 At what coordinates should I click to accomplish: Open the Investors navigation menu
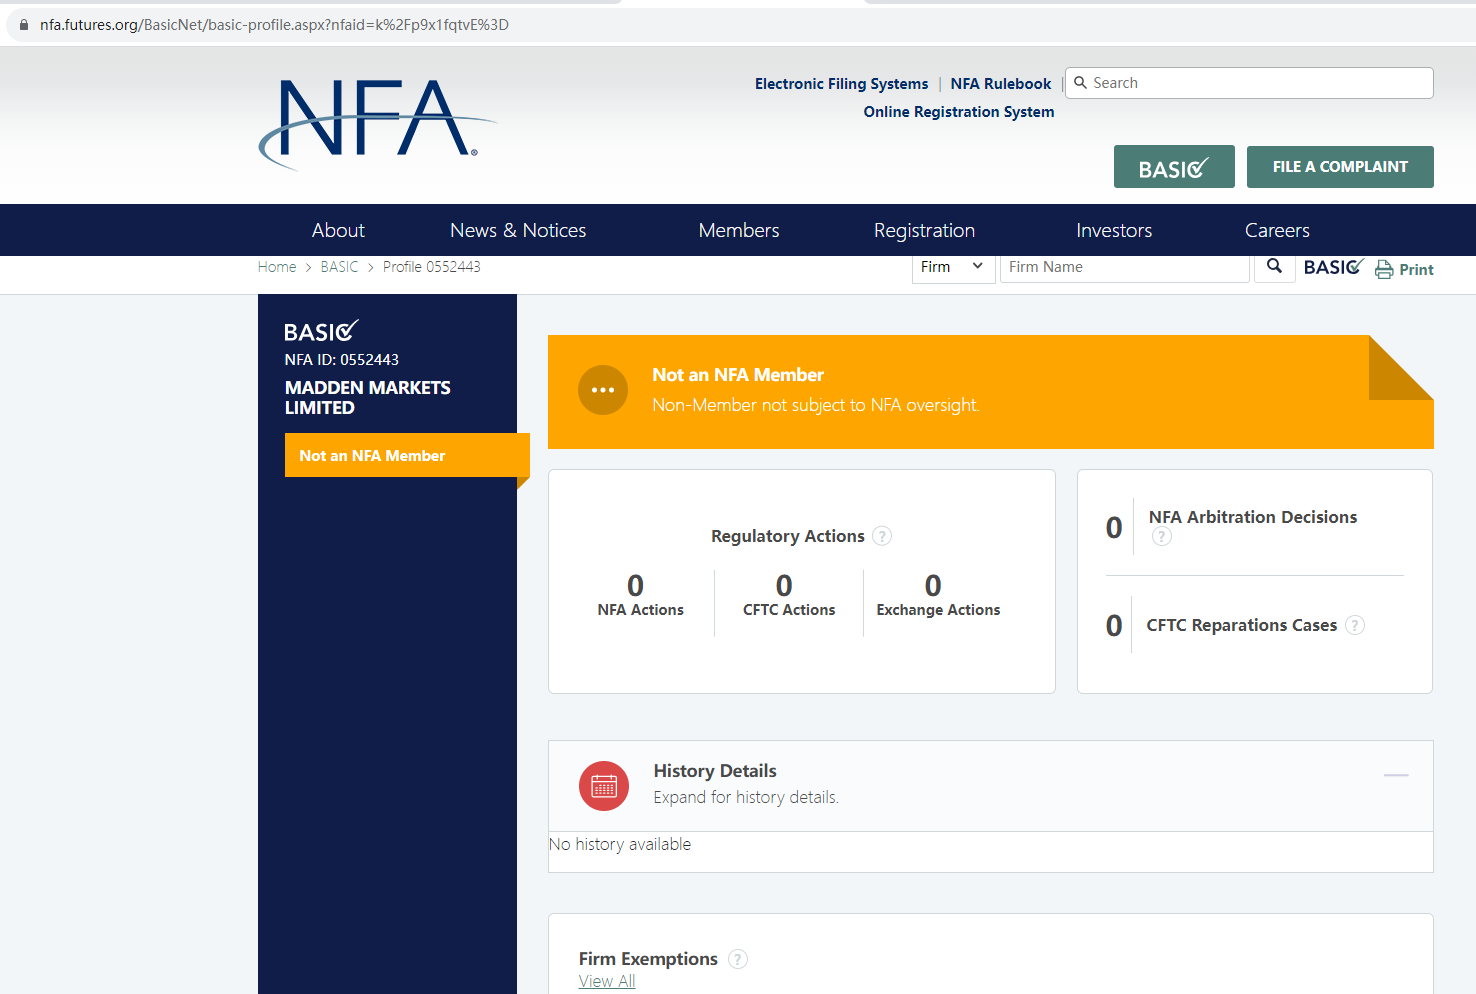(1114, 230)
